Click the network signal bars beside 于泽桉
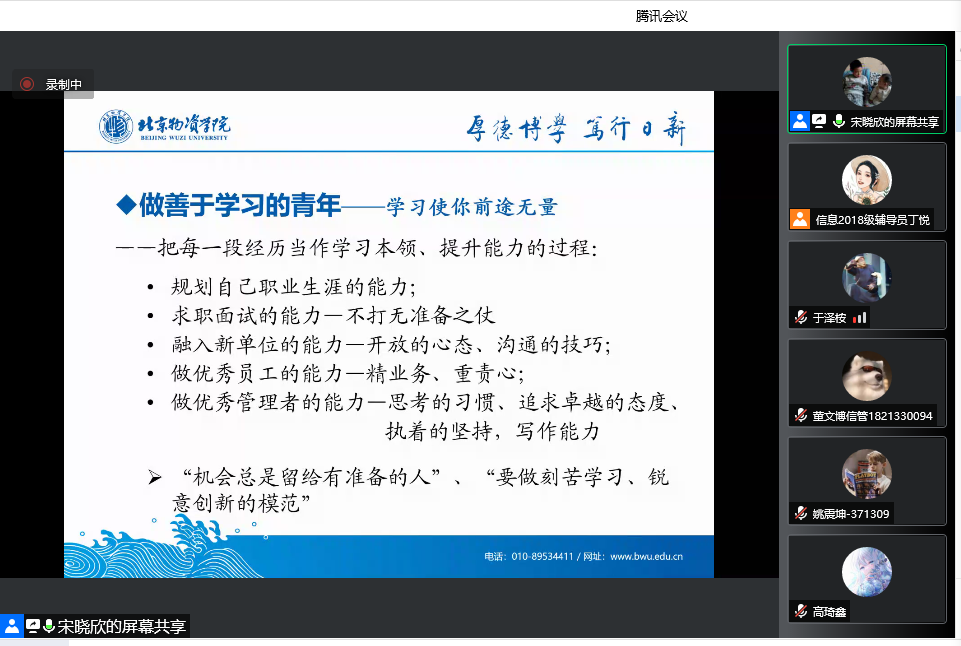This screenshot has width=961, height=646. (x=860, y=318)
